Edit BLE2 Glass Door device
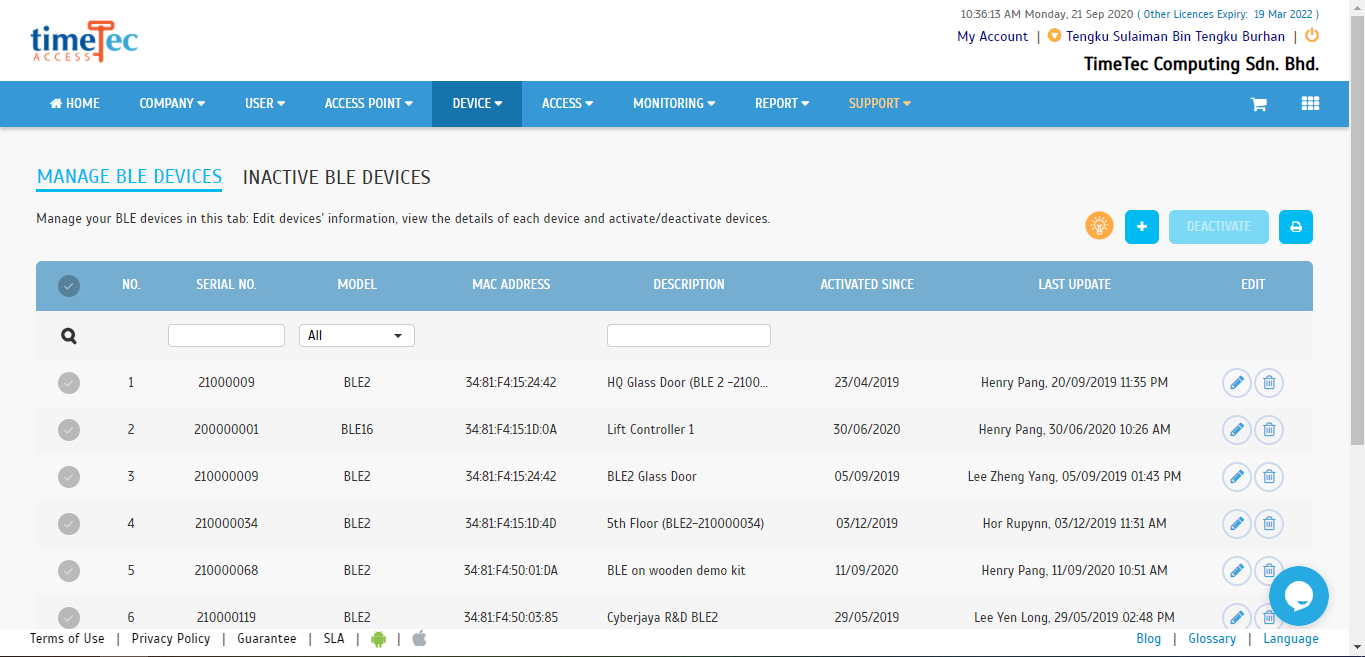The width and height of the screenshot is (1365, 657). [x=1237, y=476]
